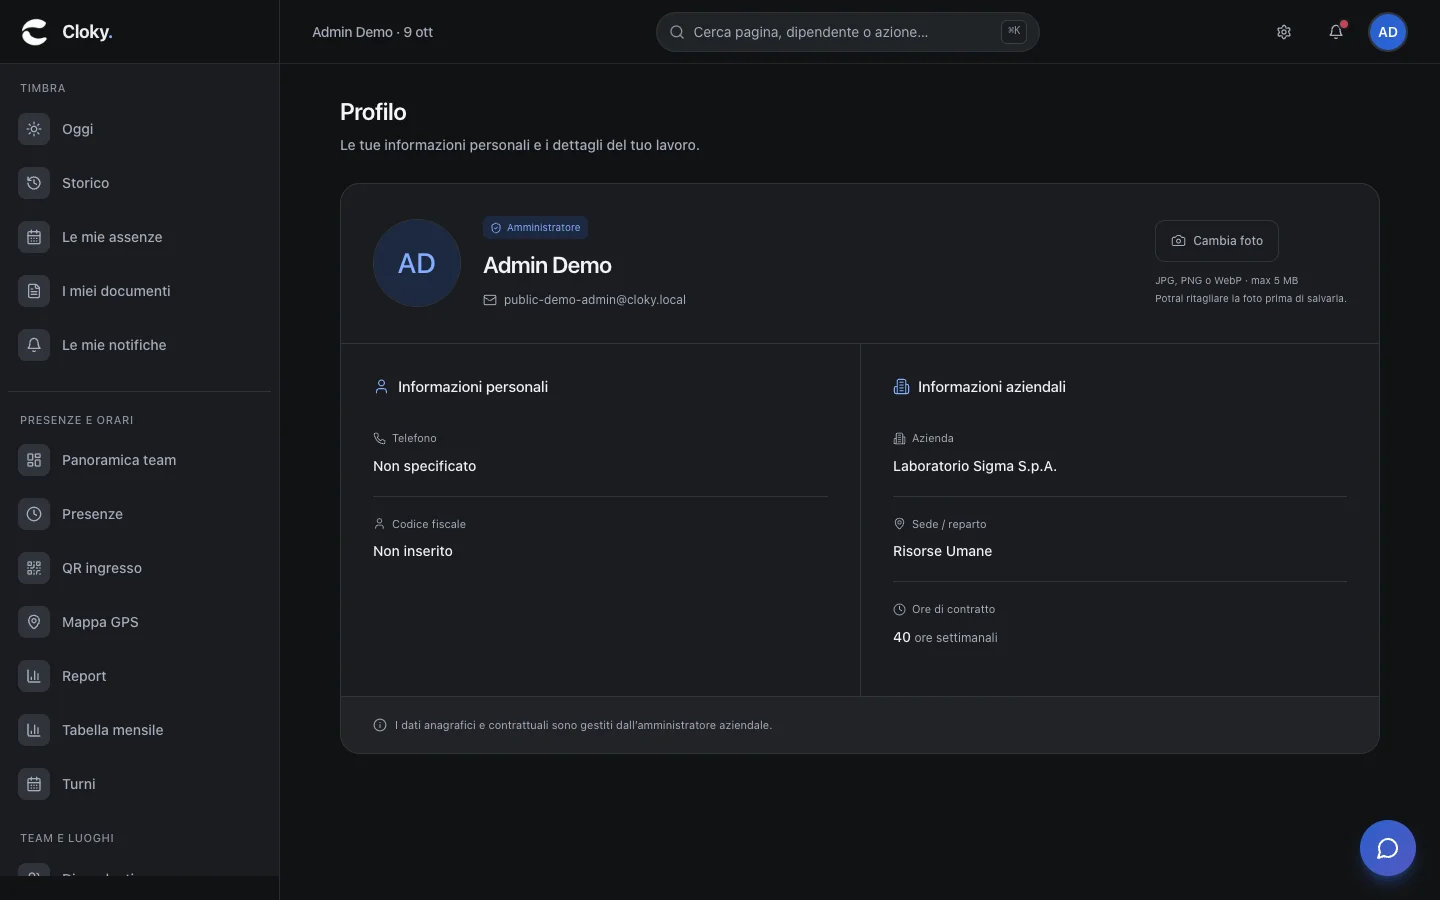
Task: Click the I miei documenti file icon
Action: point(34,291)
